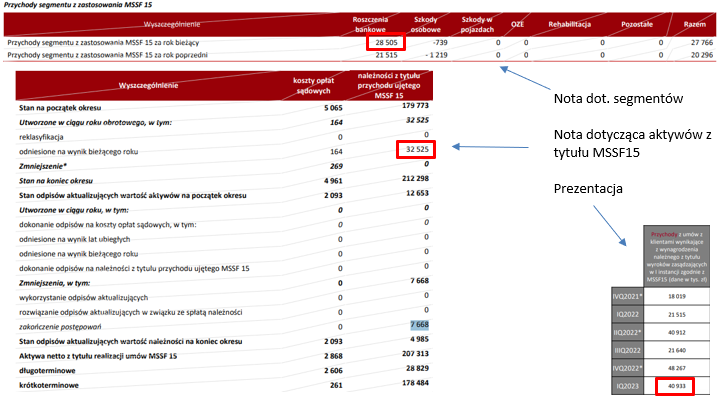This screenshot has width=720, height=400.
Task: Select the value 12 653
Action: tap(417, 193)
